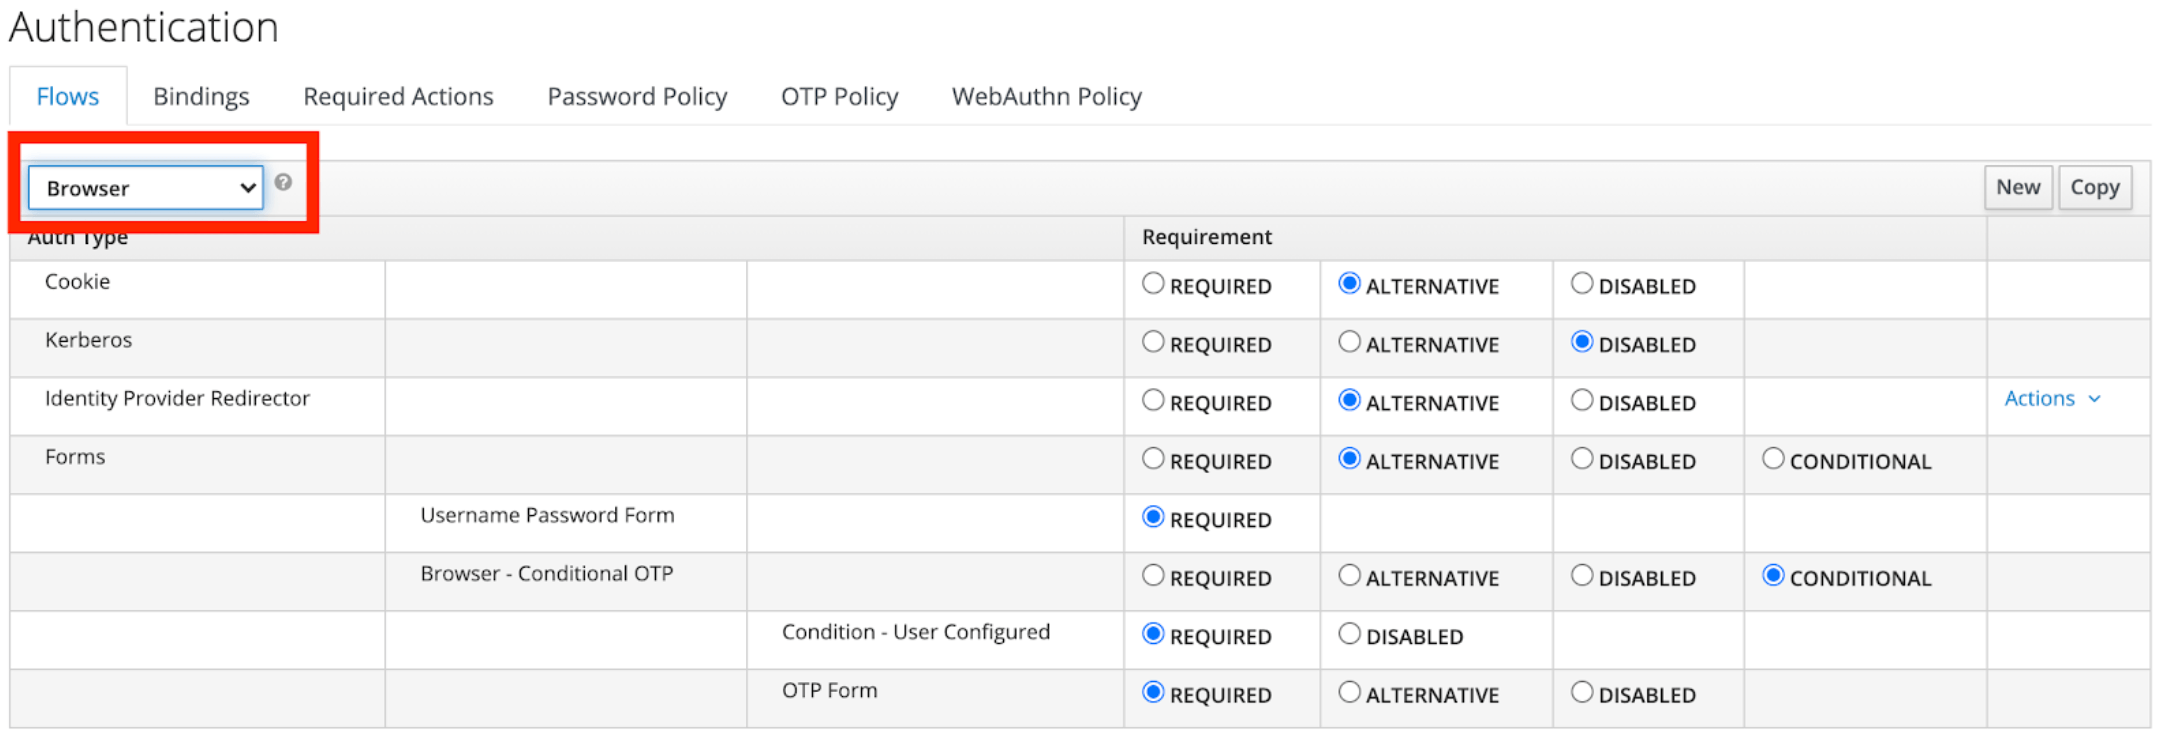
Task: Click the help icon beside the flow selector
Action: coord(283,183)
